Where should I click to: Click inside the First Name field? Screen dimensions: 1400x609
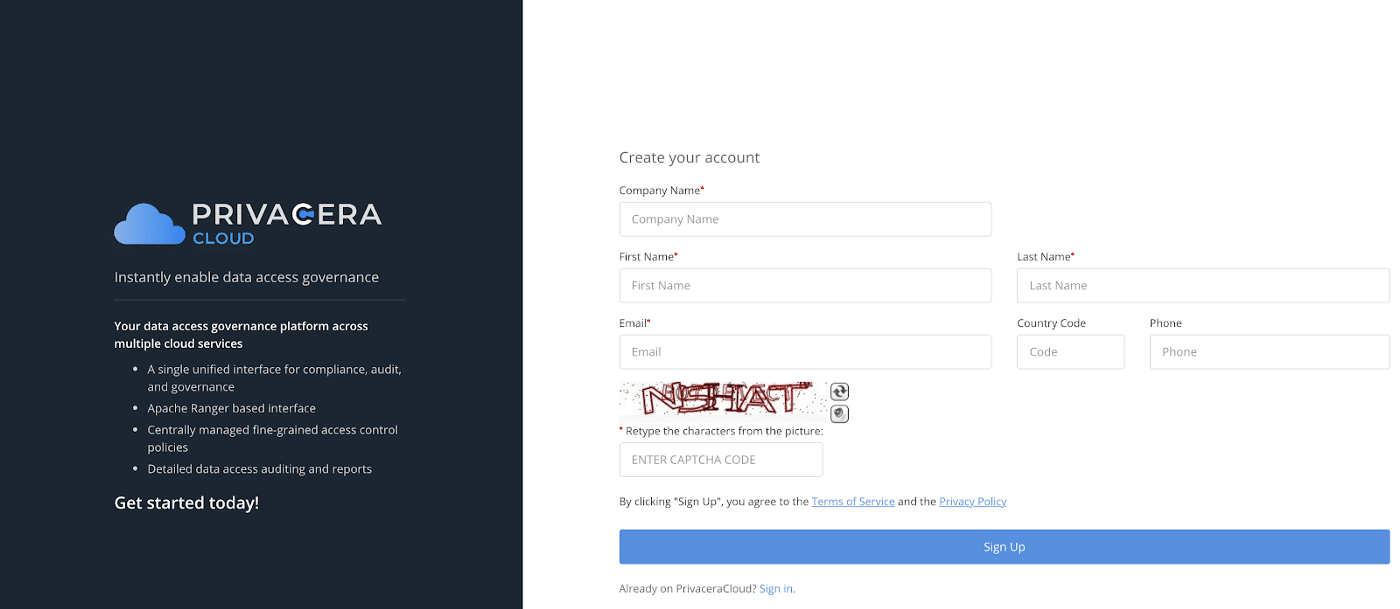(805, 285)
